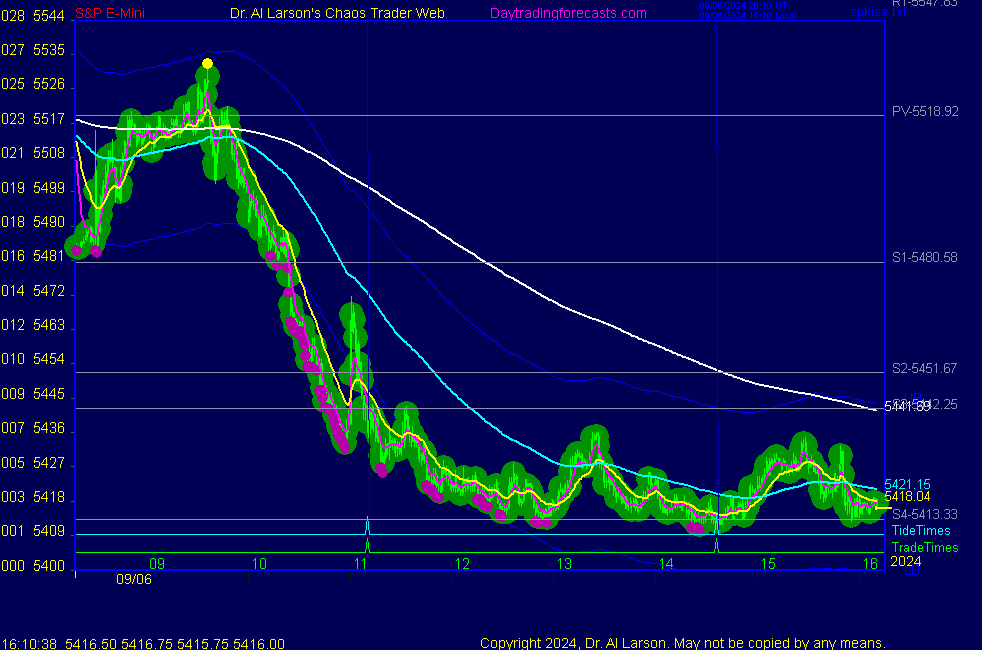Click the 016 5481 price axis label
Image resolution: width=982 pixels, height=650 pixels.
pyautogui.click(x=33, y=256)
